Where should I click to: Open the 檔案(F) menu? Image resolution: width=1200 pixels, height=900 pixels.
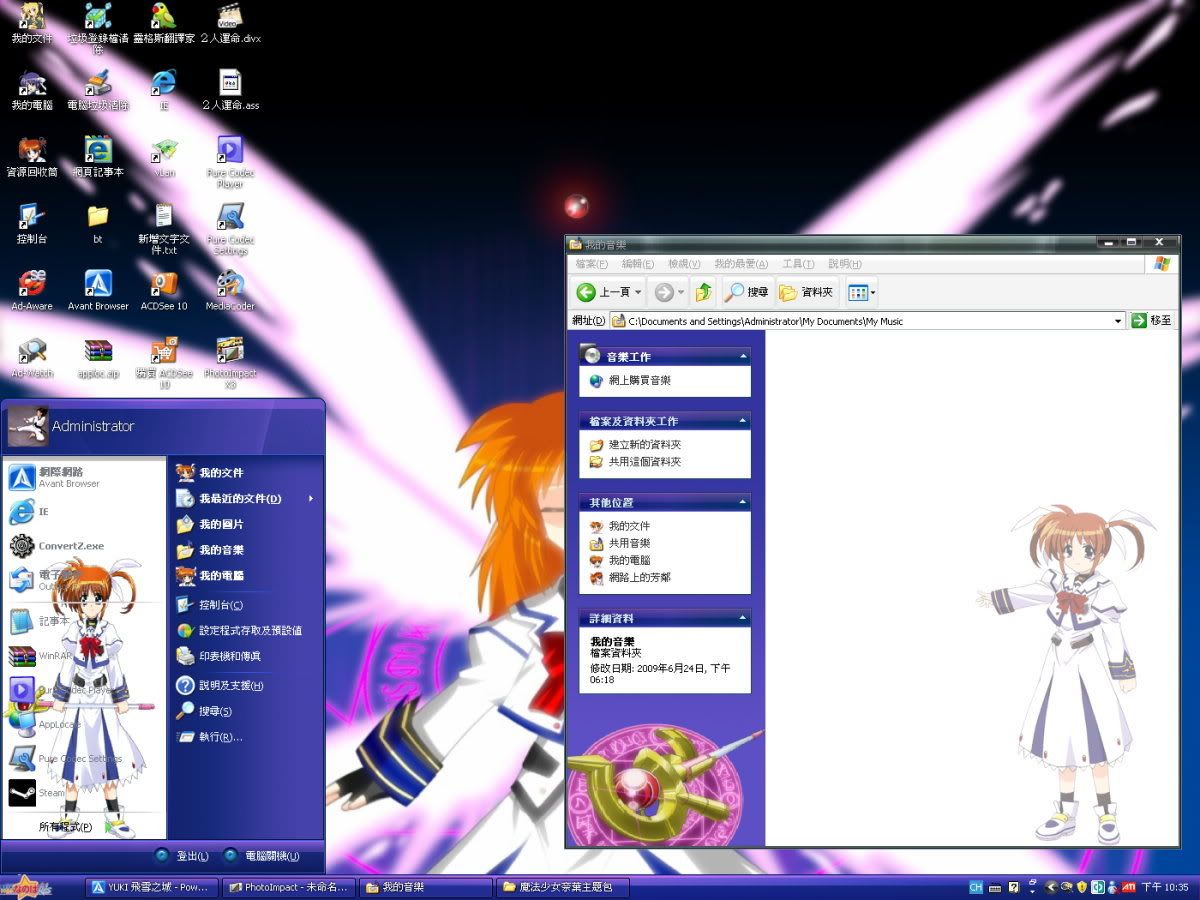tap(591, 264)
